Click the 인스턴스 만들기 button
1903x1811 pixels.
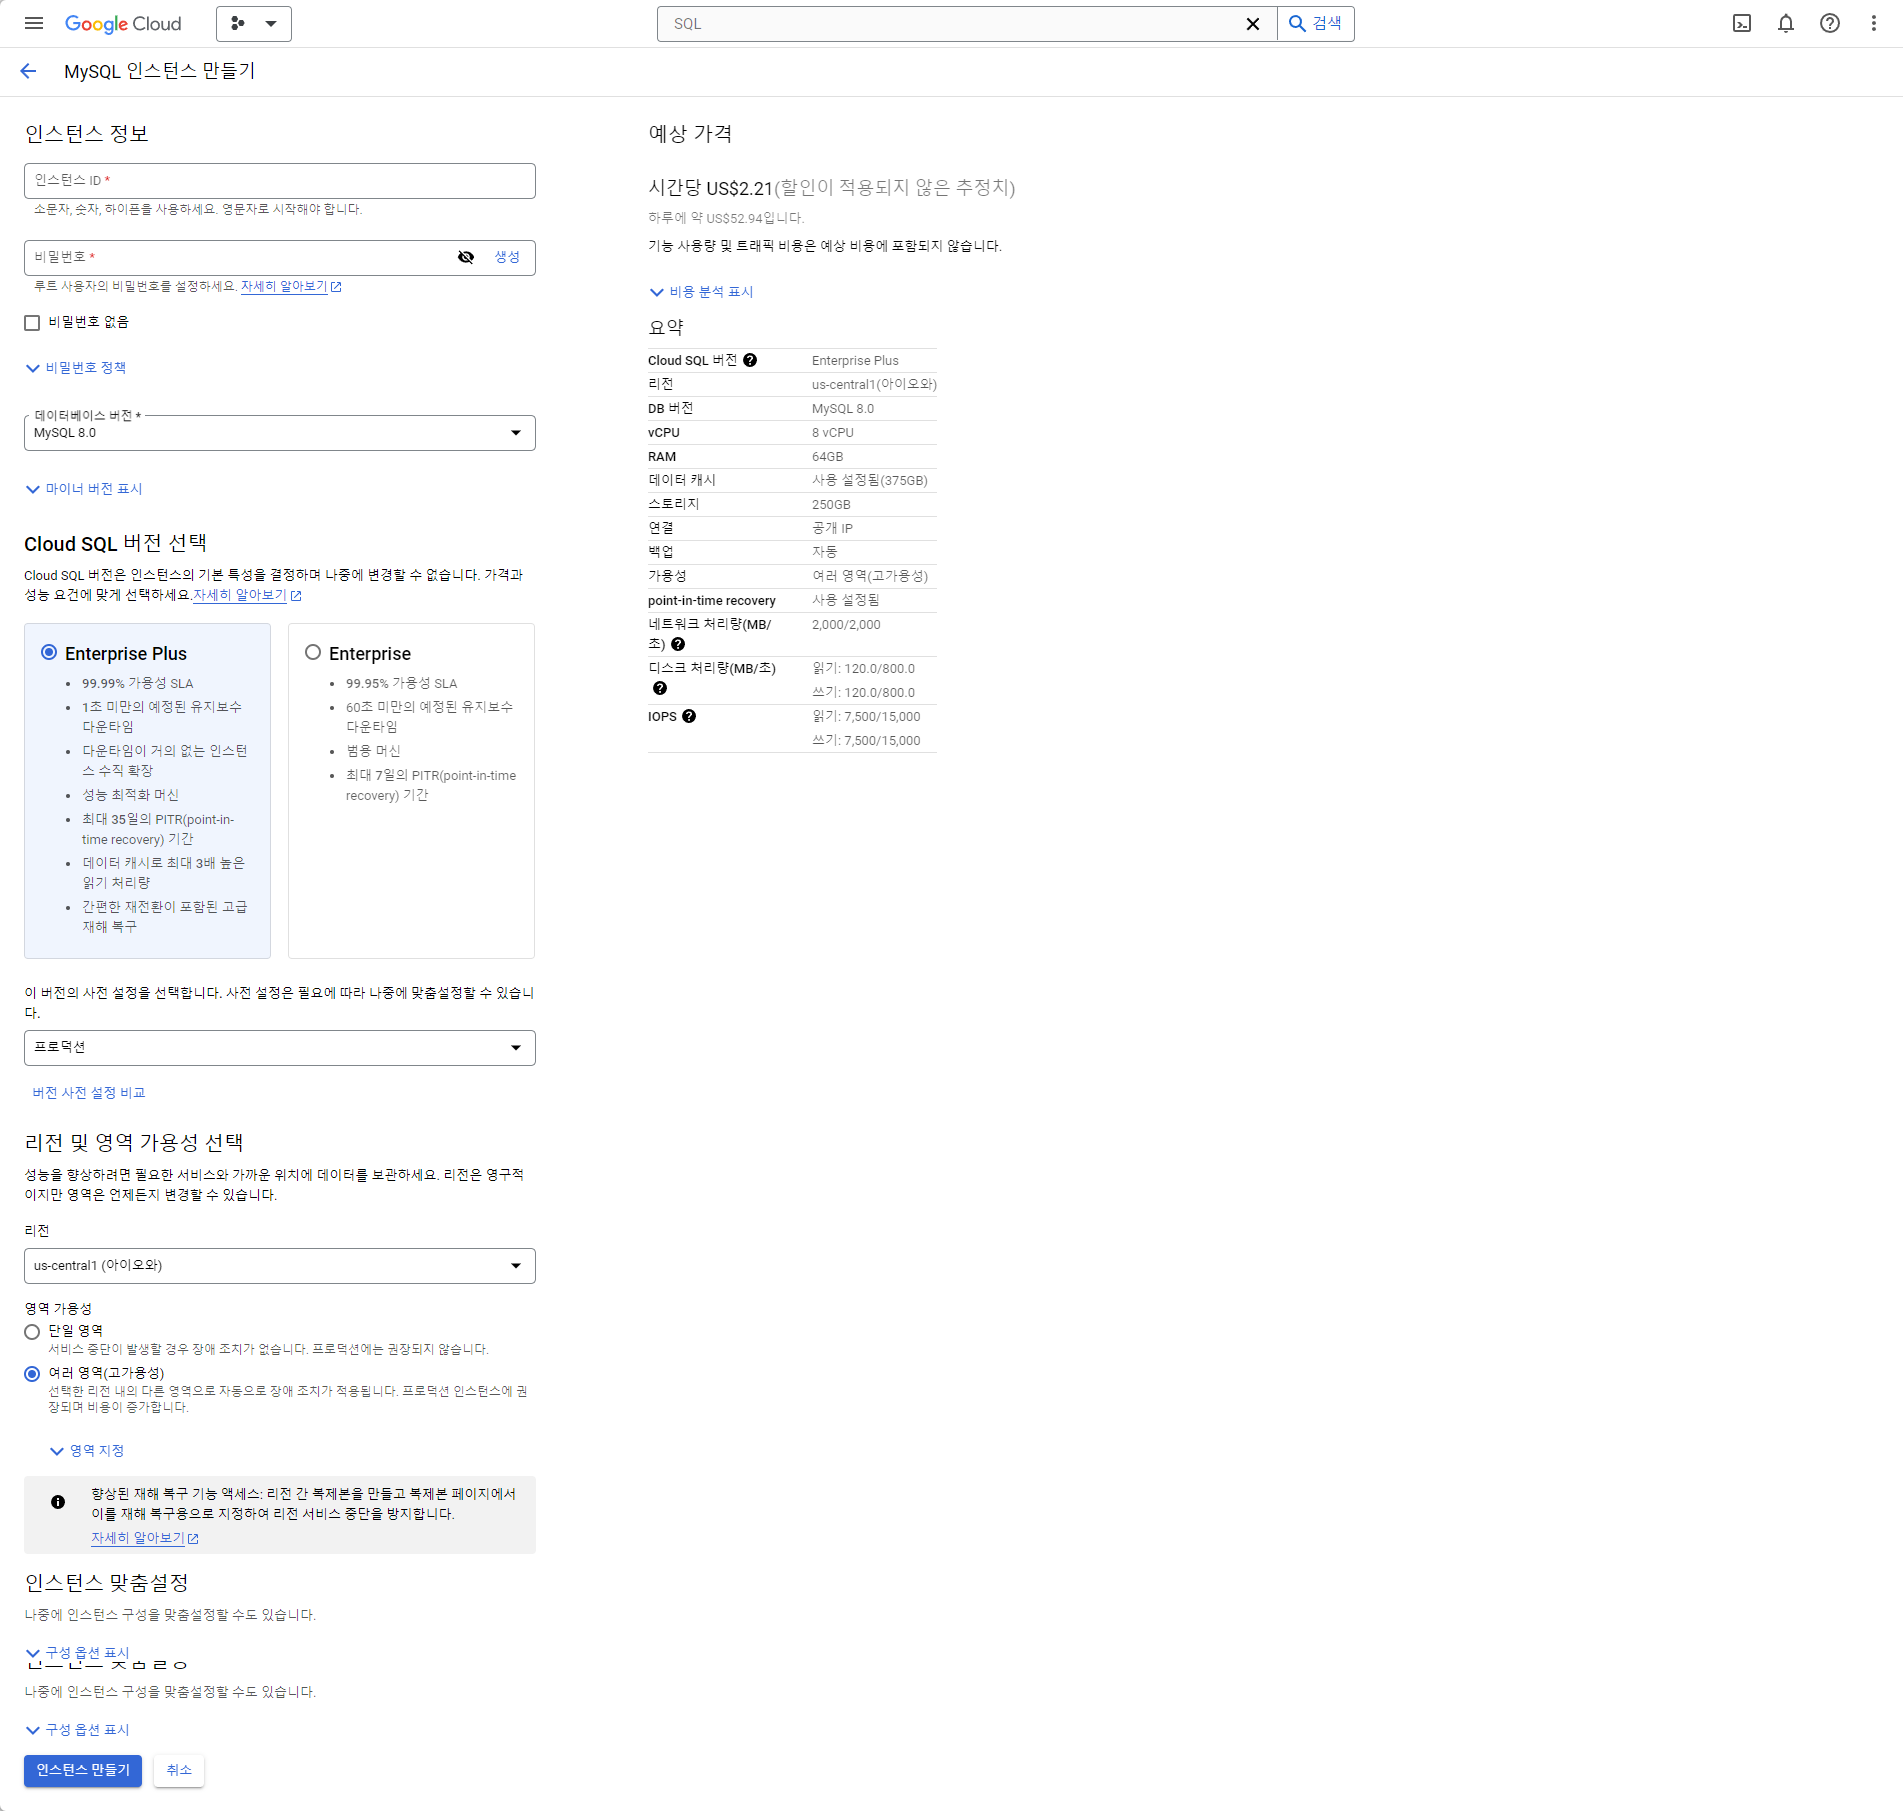pyautogui.click(x=83, y=1770)
